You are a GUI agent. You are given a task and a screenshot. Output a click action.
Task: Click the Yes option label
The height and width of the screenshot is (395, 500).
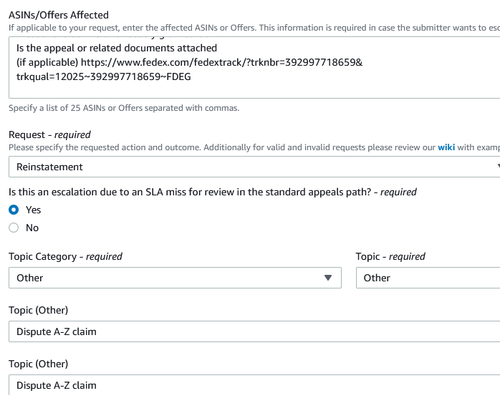33,210
